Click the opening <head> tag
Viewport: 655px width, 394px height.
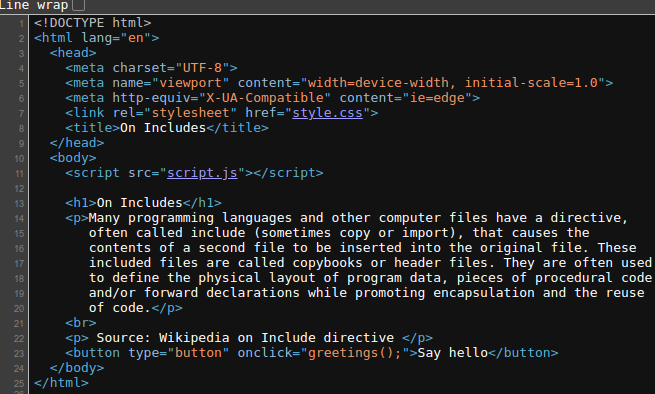73,53
